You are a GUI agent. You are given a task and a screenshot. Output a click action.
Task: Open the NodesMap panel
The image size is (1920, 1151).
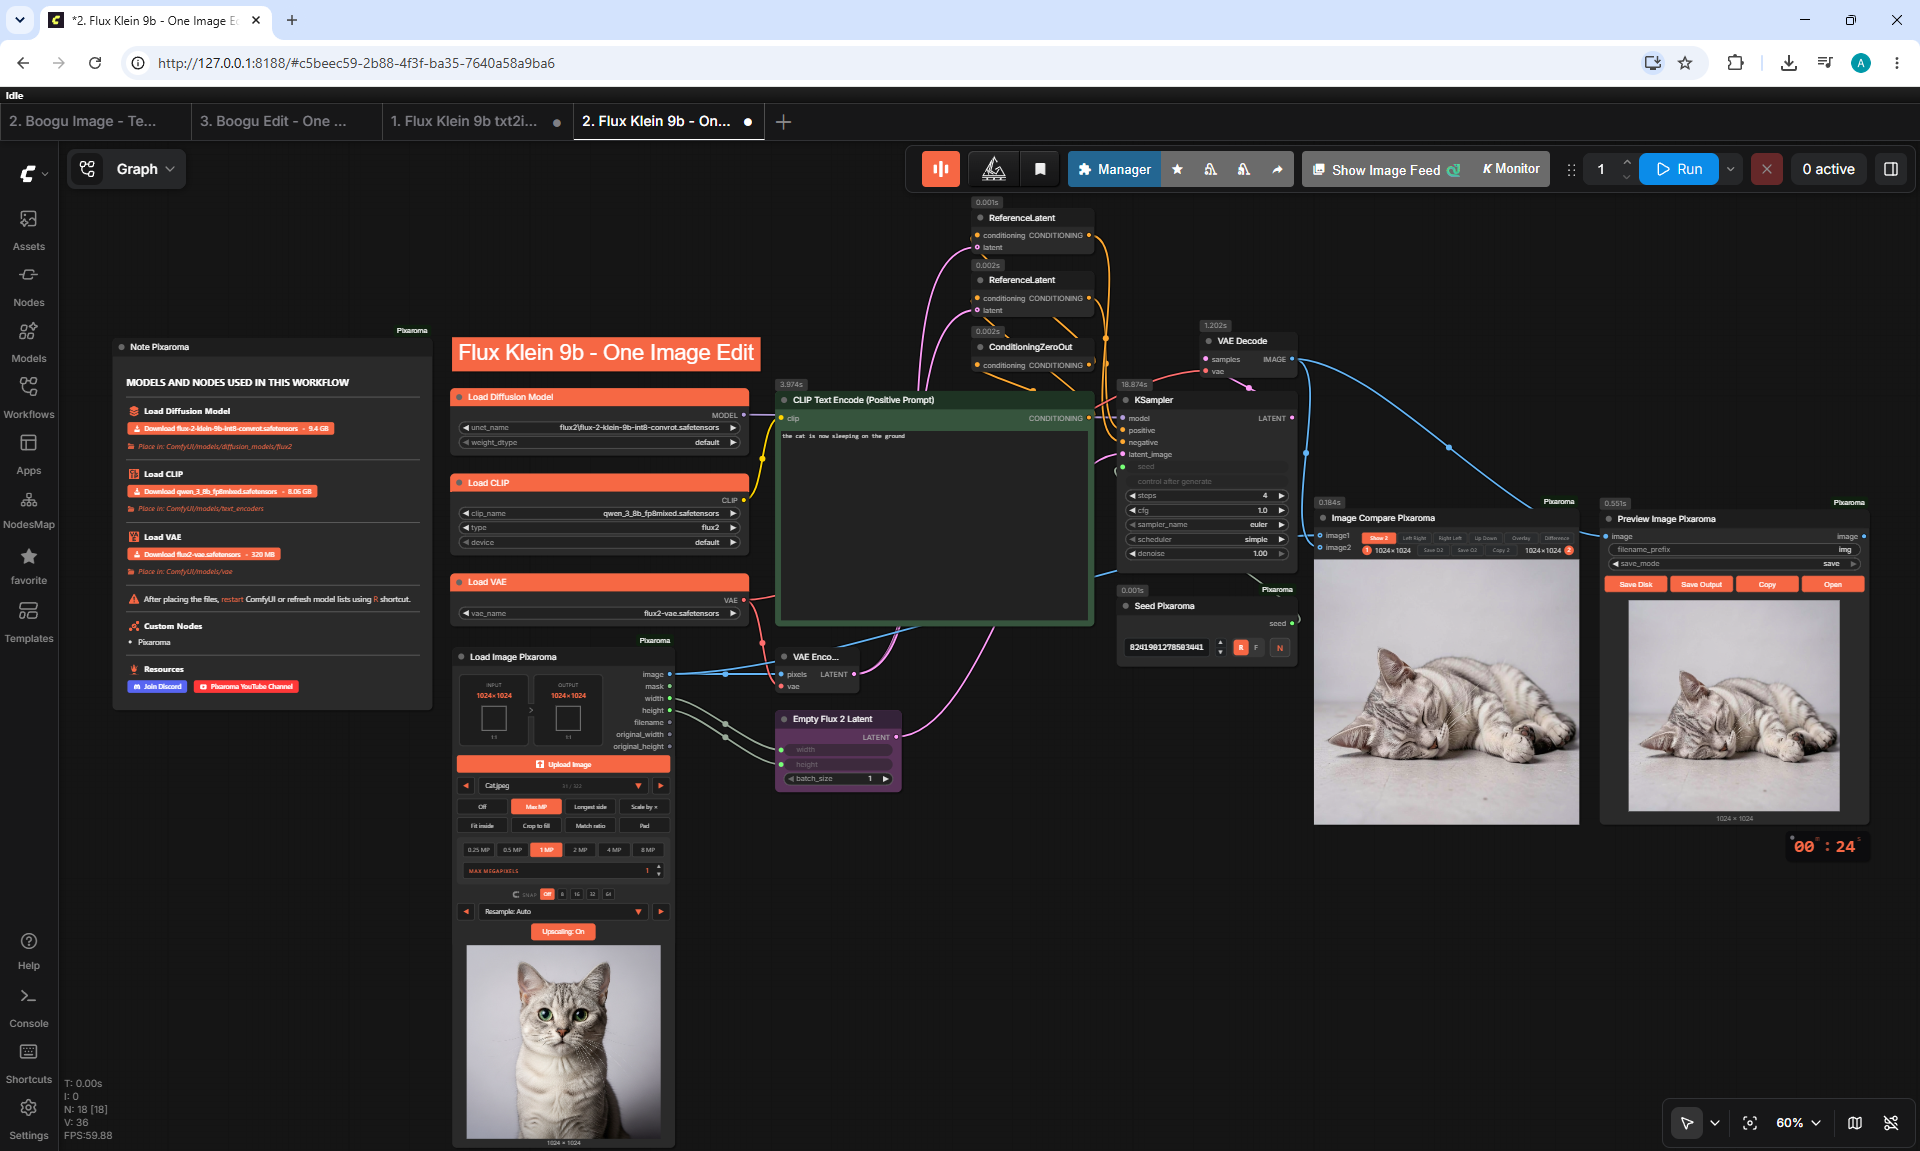click(x=29, y=510)
